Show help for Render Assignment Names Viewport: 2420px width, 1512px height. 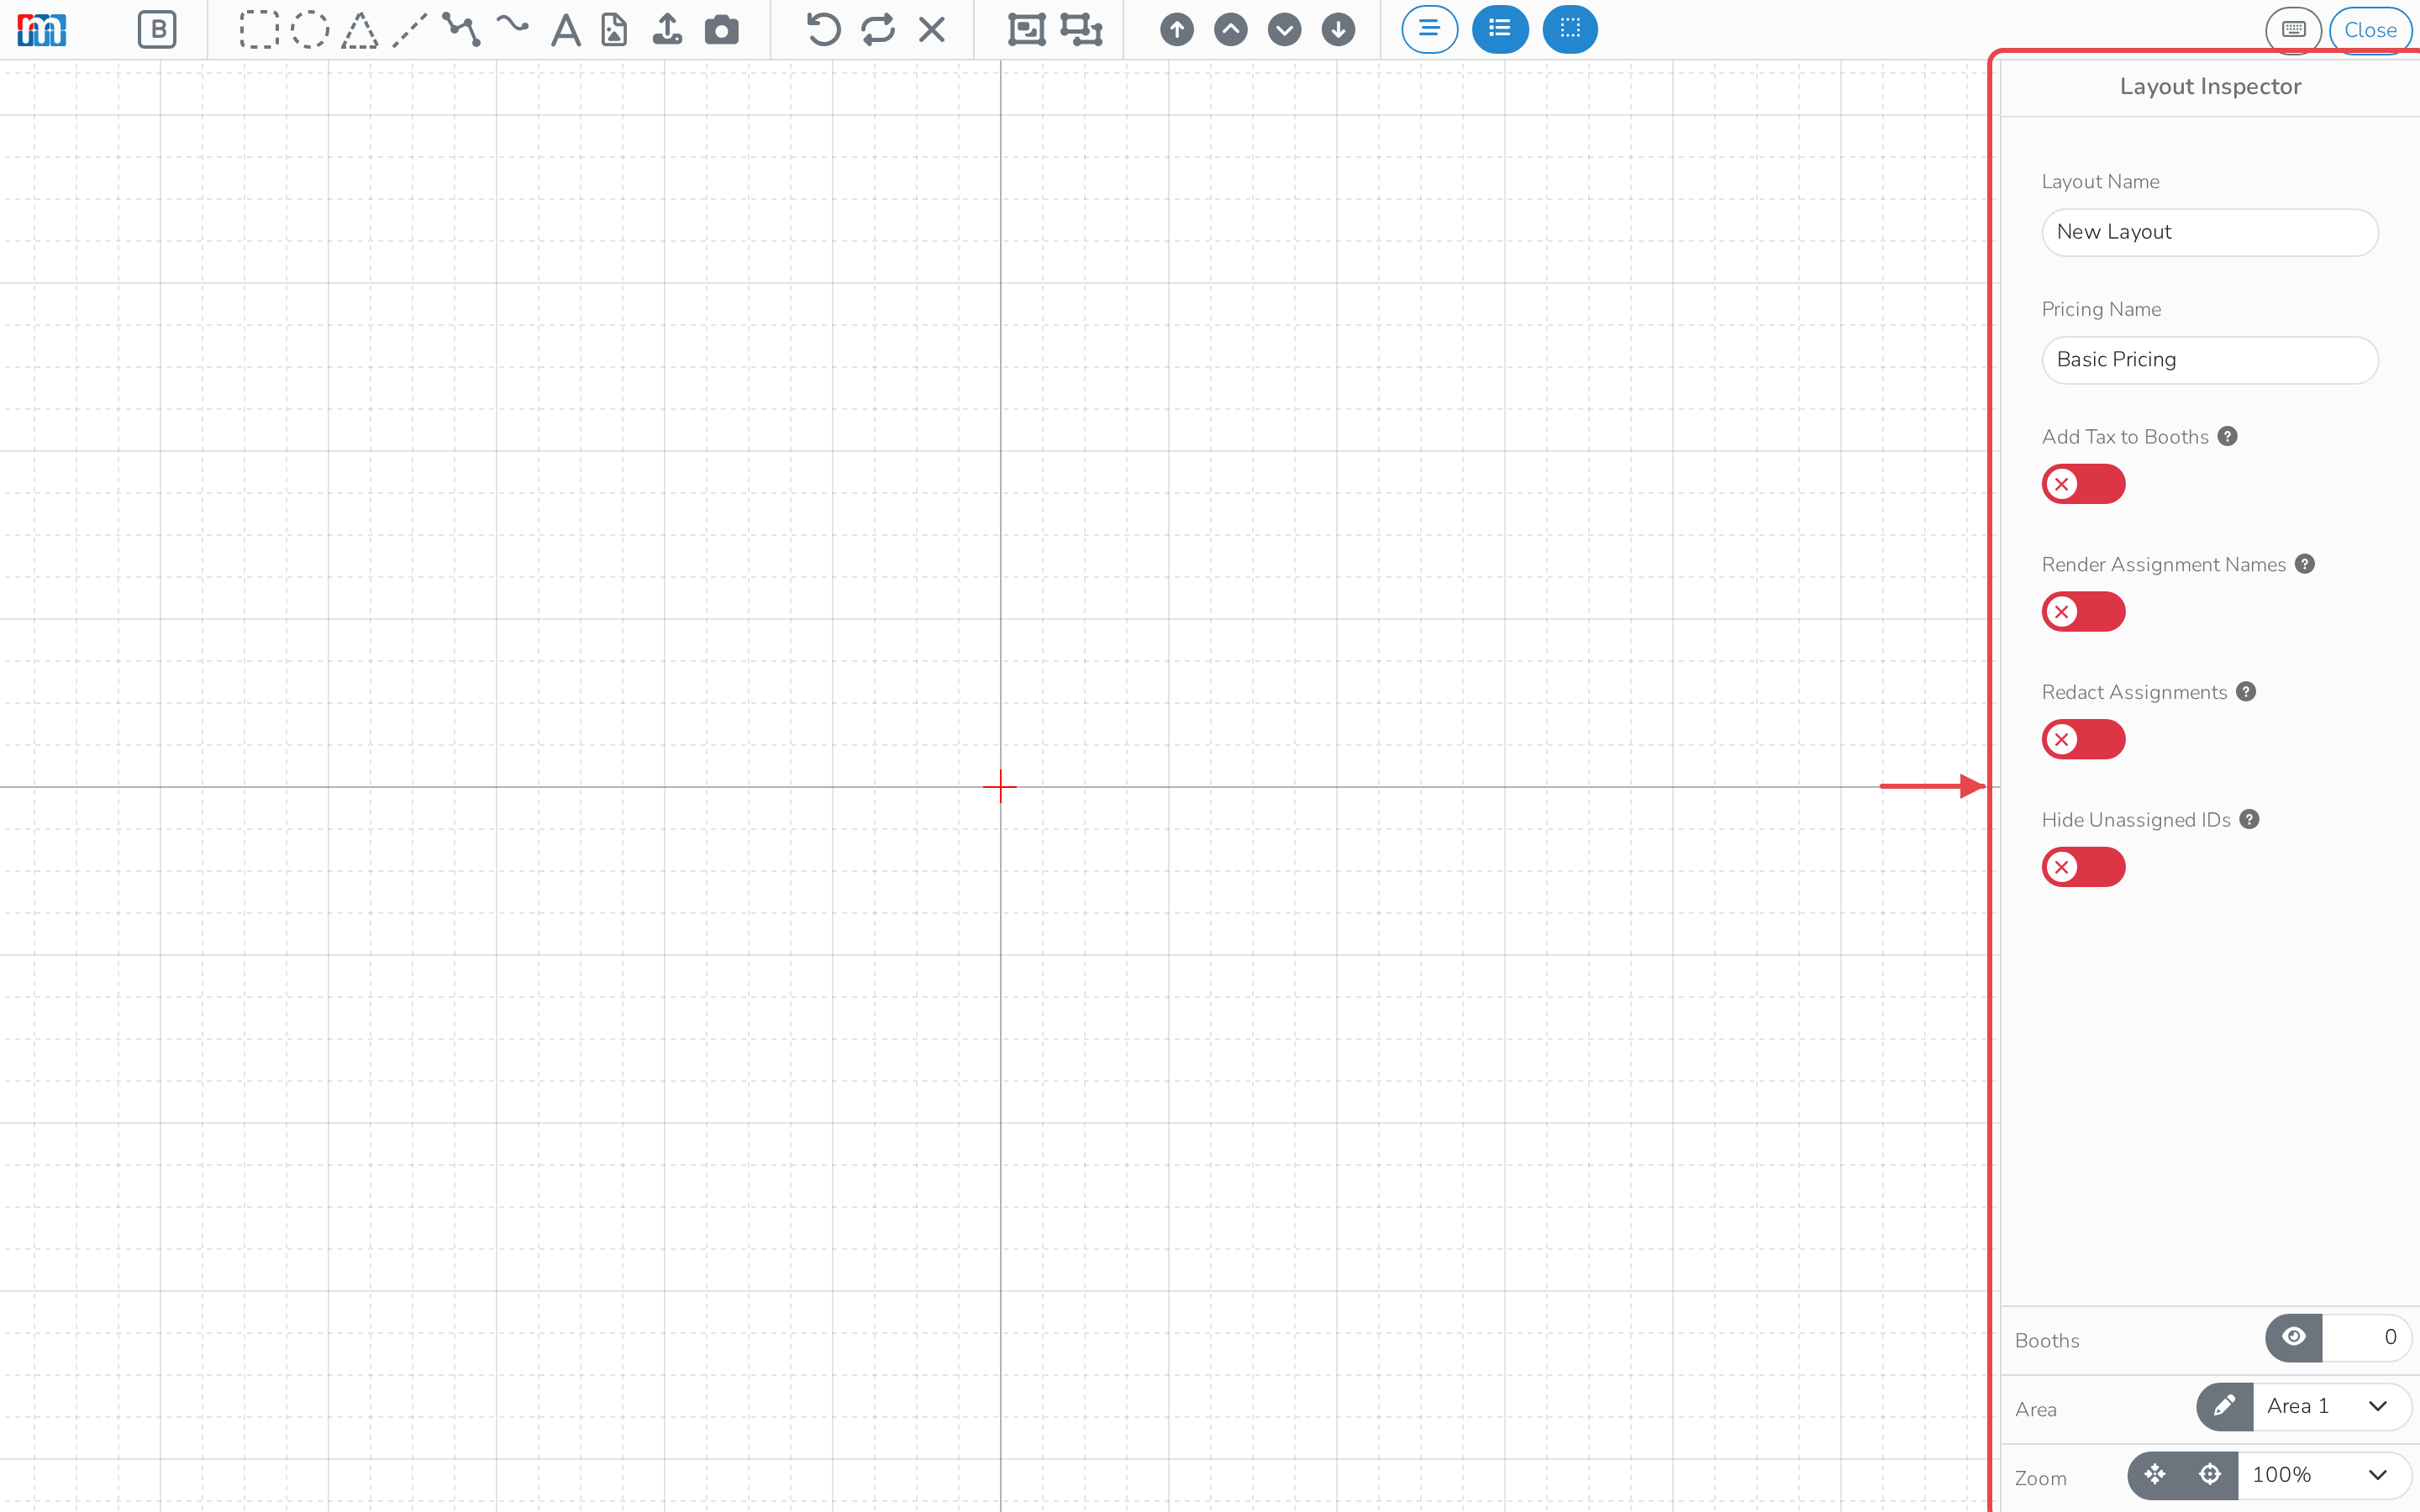[2305, 564]
